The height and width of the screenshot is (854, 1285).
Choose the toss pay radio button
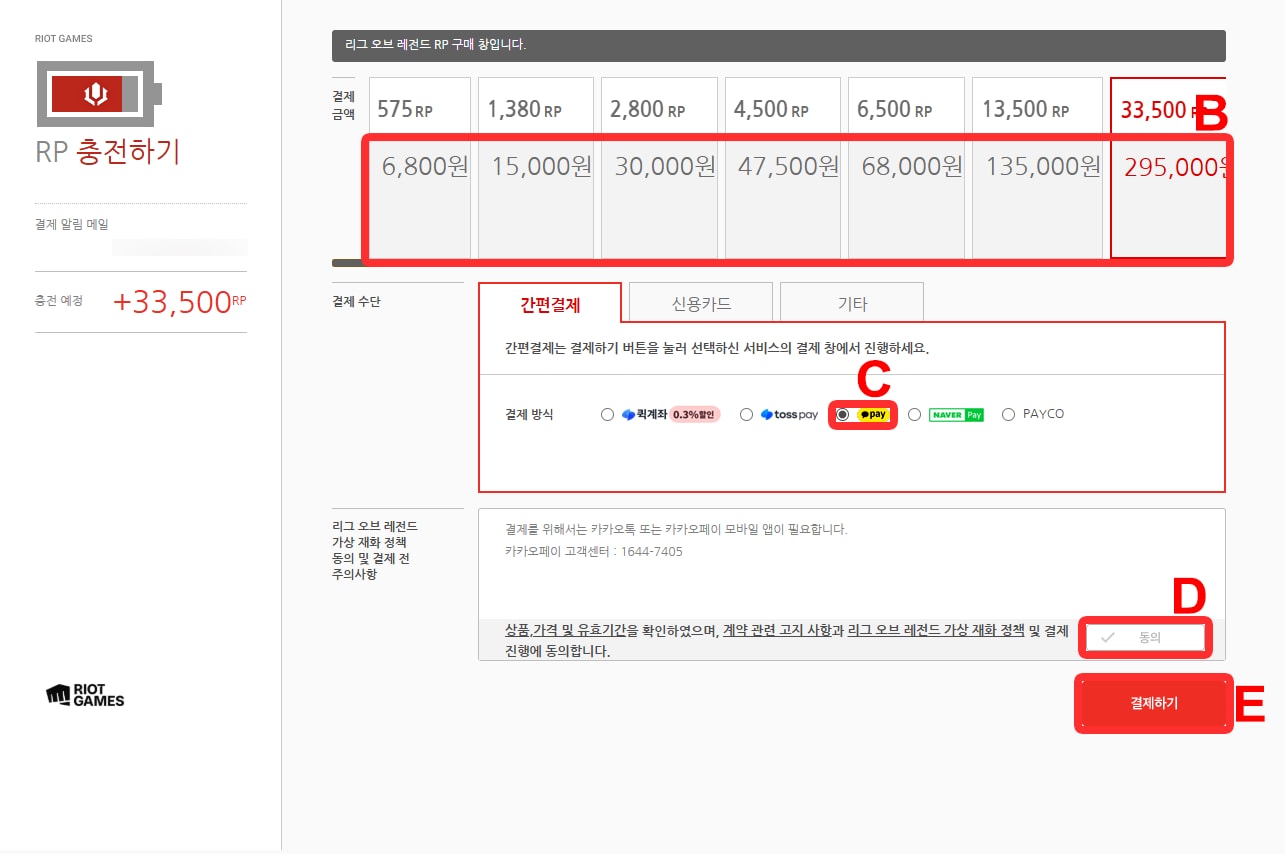(x=746, y=414)
